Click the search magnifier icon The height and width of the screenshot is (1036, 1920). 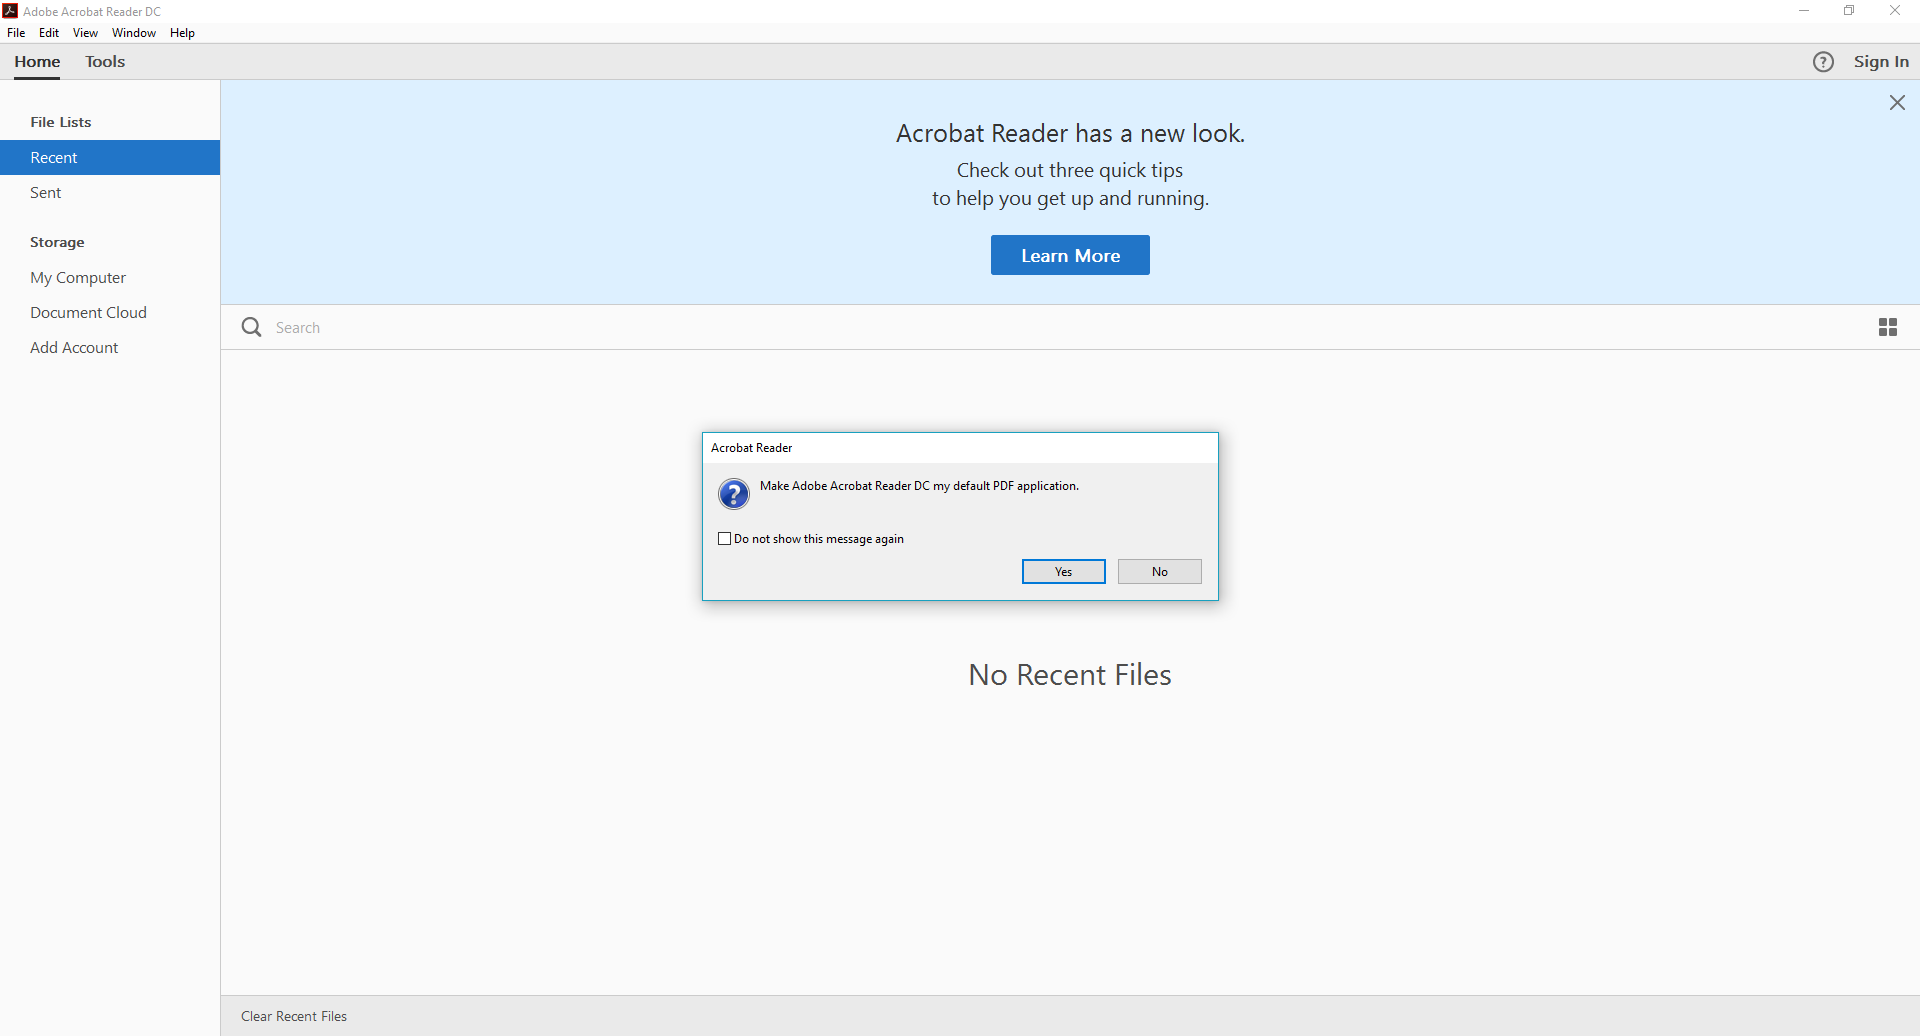252,327
